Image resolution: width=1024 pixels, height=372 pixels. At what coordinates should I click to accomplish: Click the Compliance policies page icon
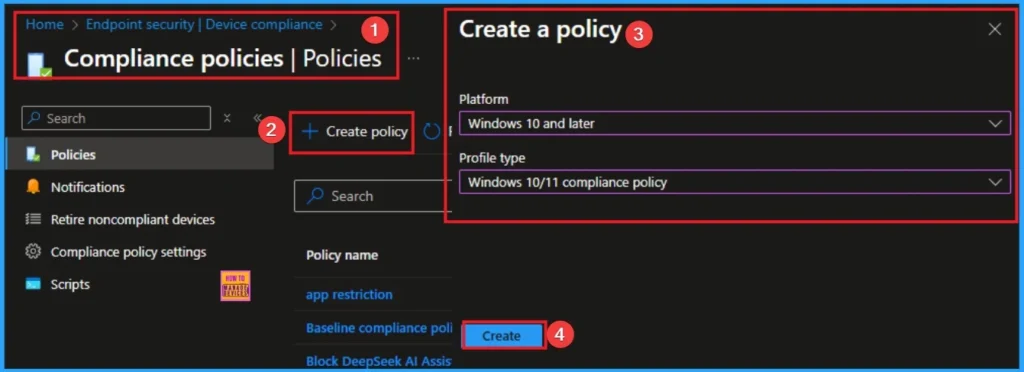click(39, 66)
